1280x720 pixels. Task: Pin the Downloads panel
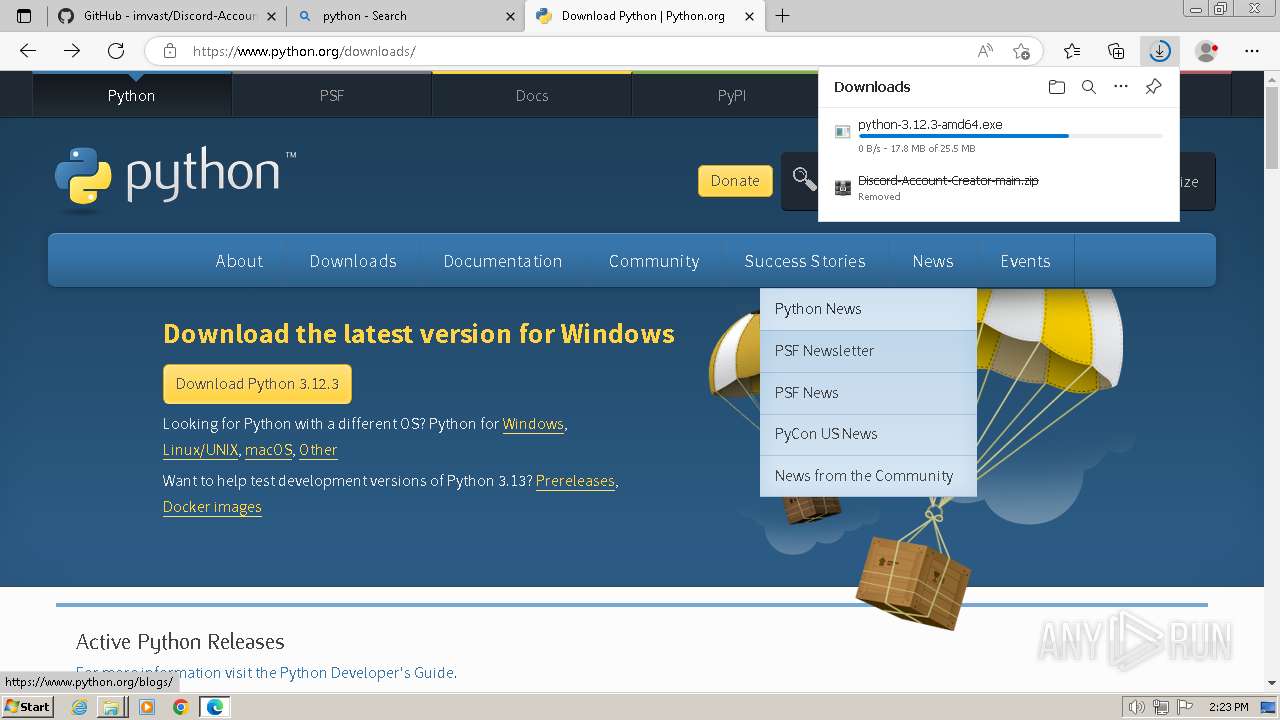(1153, 87)
